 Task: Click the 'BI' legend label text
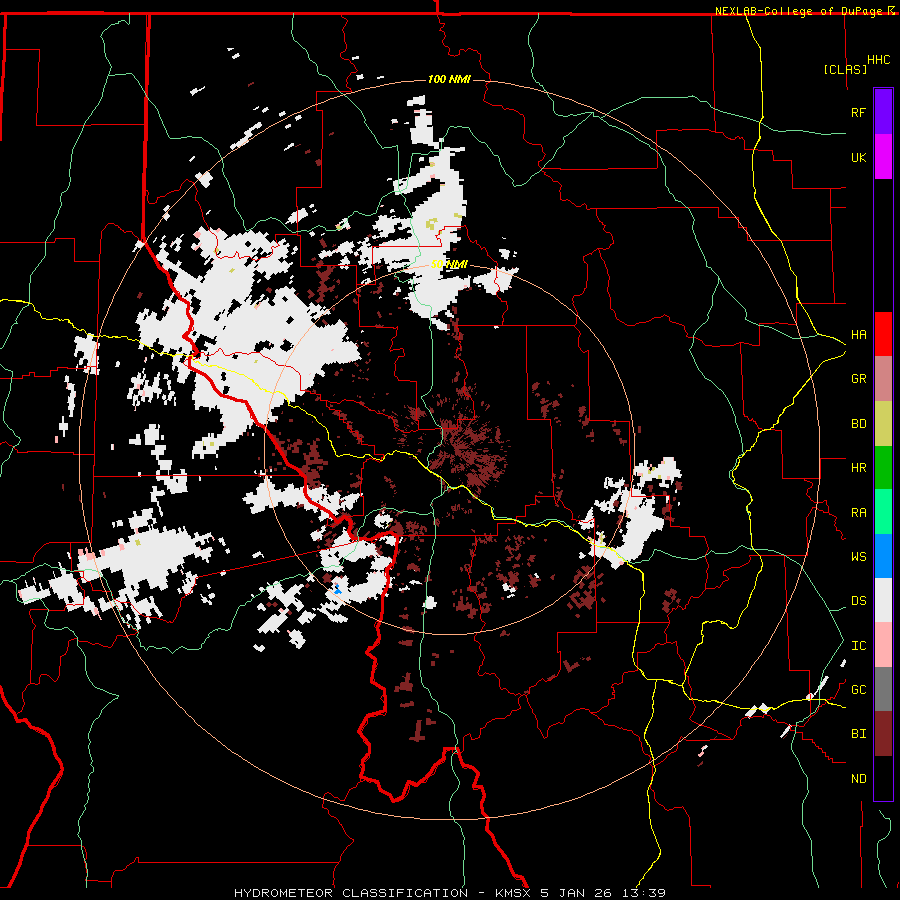[x=858, y=734]
